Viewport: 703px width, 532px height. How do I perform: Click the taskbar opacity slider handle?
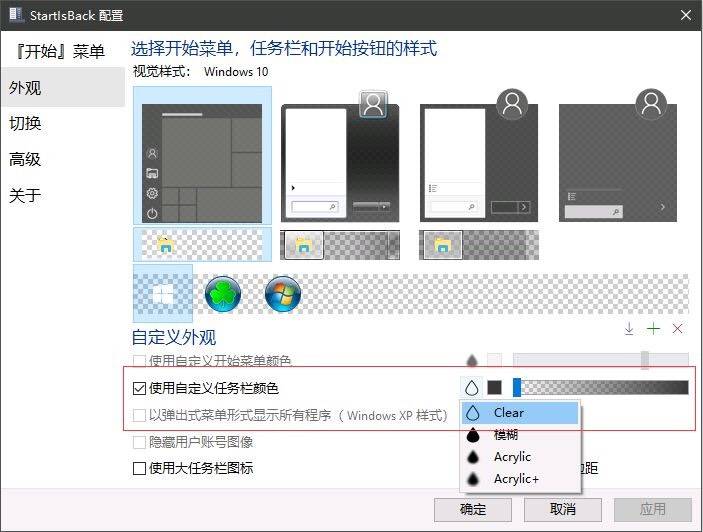coord(517,387)
